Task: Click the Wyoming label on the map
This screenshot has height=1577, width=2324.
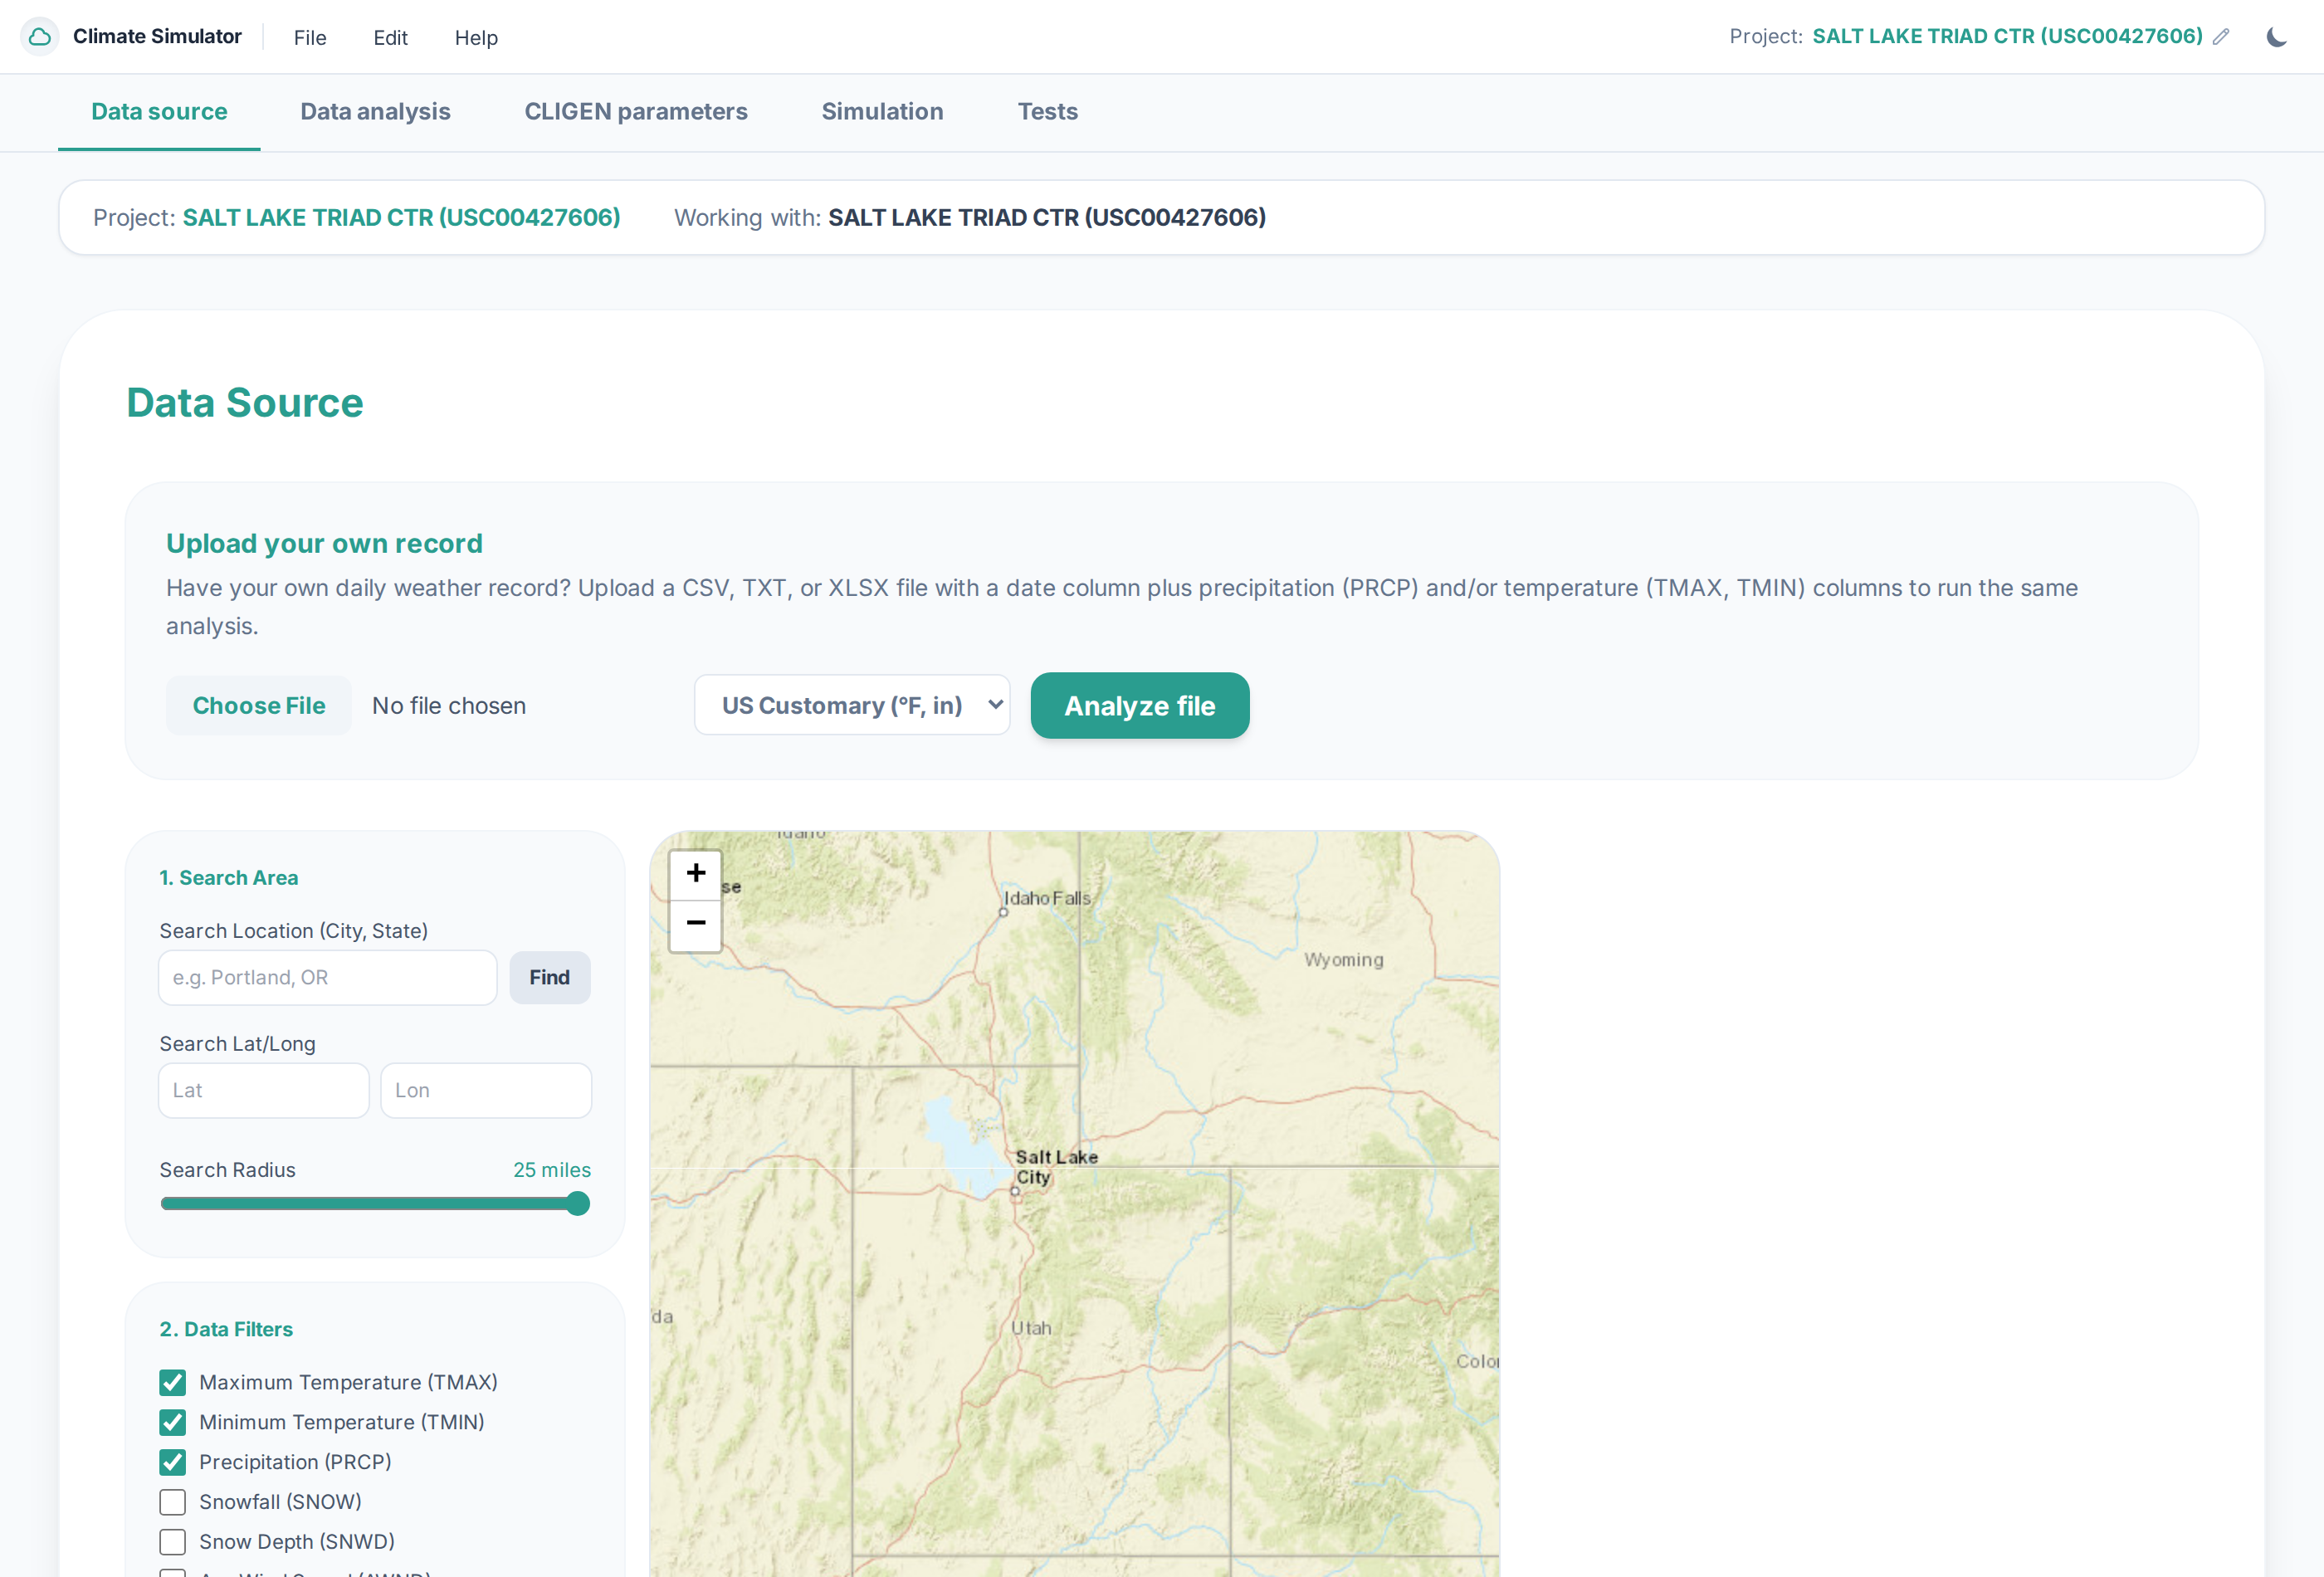Action: click(1343, 960)
